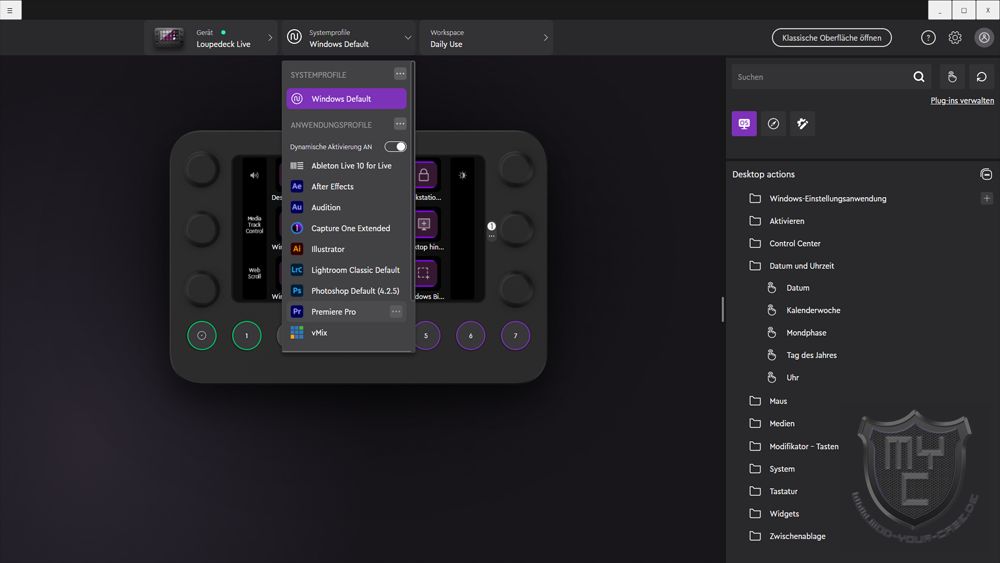Select Ableton Live 10 for Live profile
The height and width of the screenshot is (563, 1000).
click(x=346, y=166)
